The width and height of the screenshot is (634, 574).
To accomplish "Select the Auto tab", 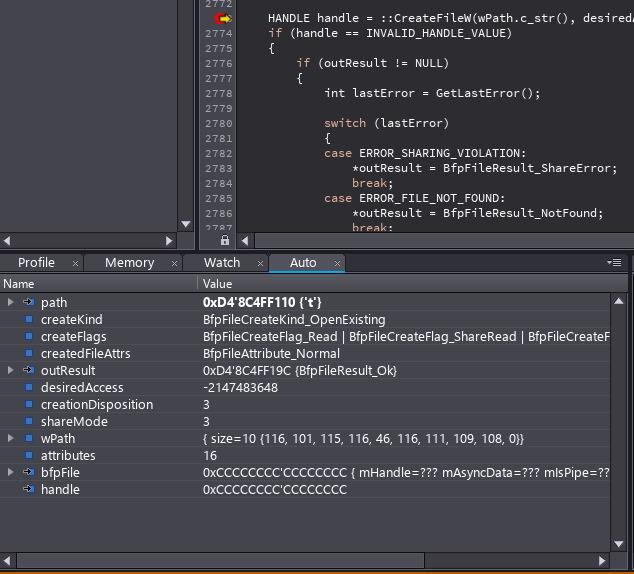I will [303, 263].
